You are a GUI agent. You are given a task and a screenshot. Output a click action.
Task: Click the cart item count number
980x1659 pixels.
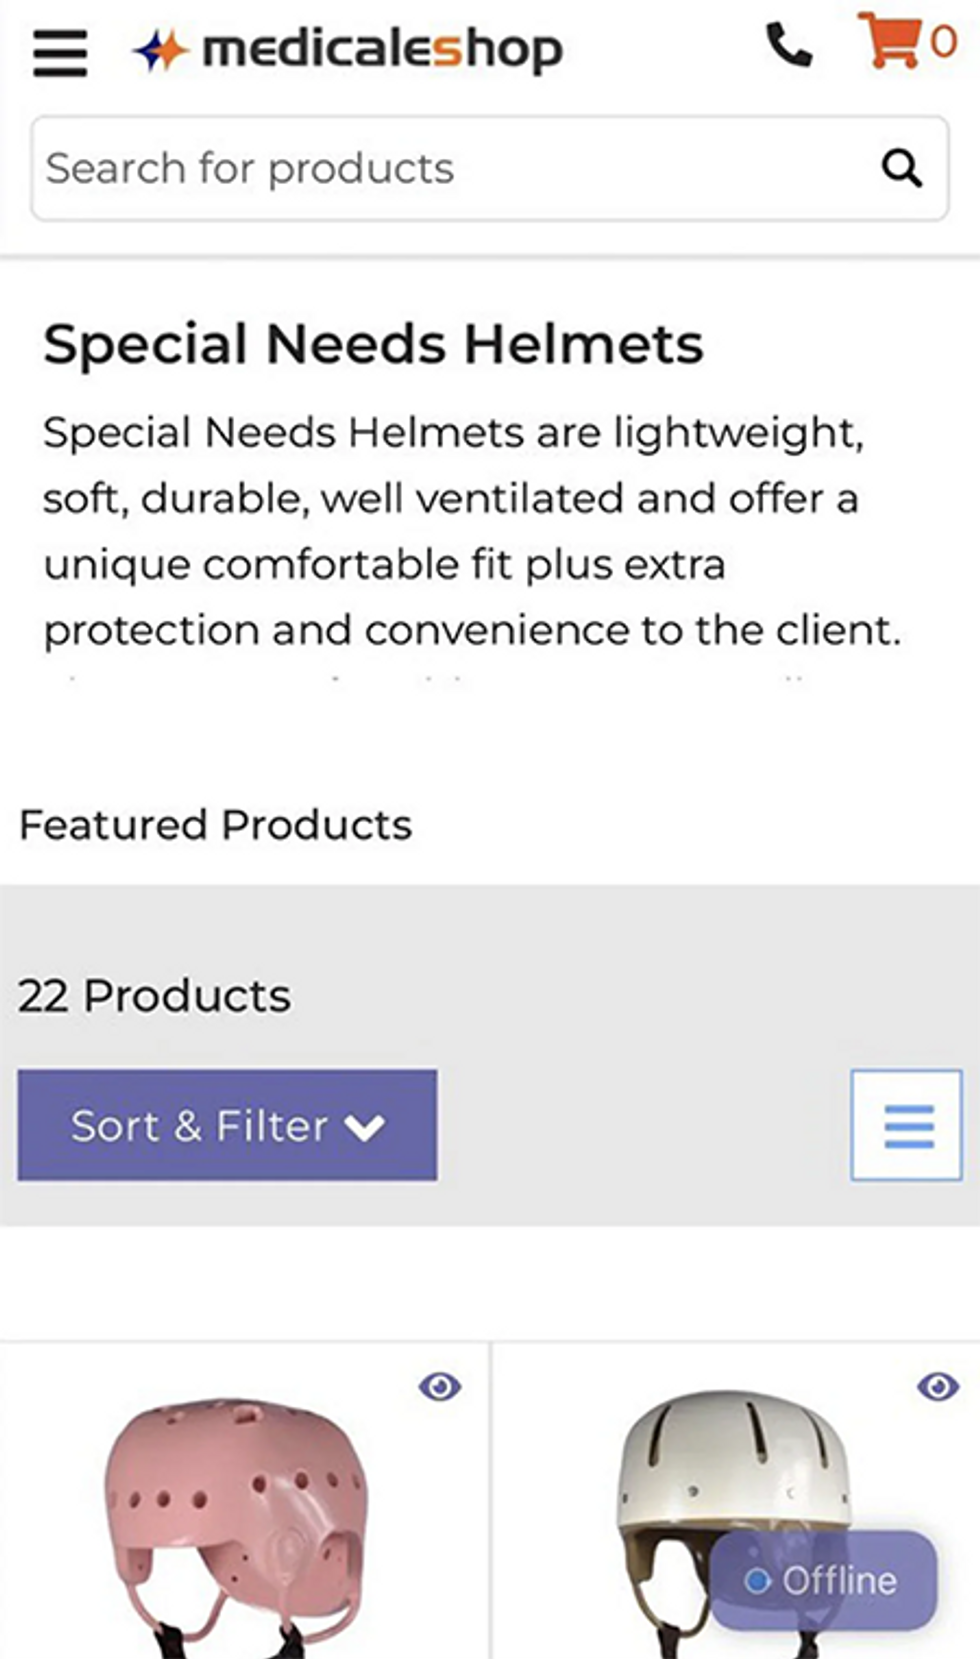pyautogui.click(x=943, y=43)
